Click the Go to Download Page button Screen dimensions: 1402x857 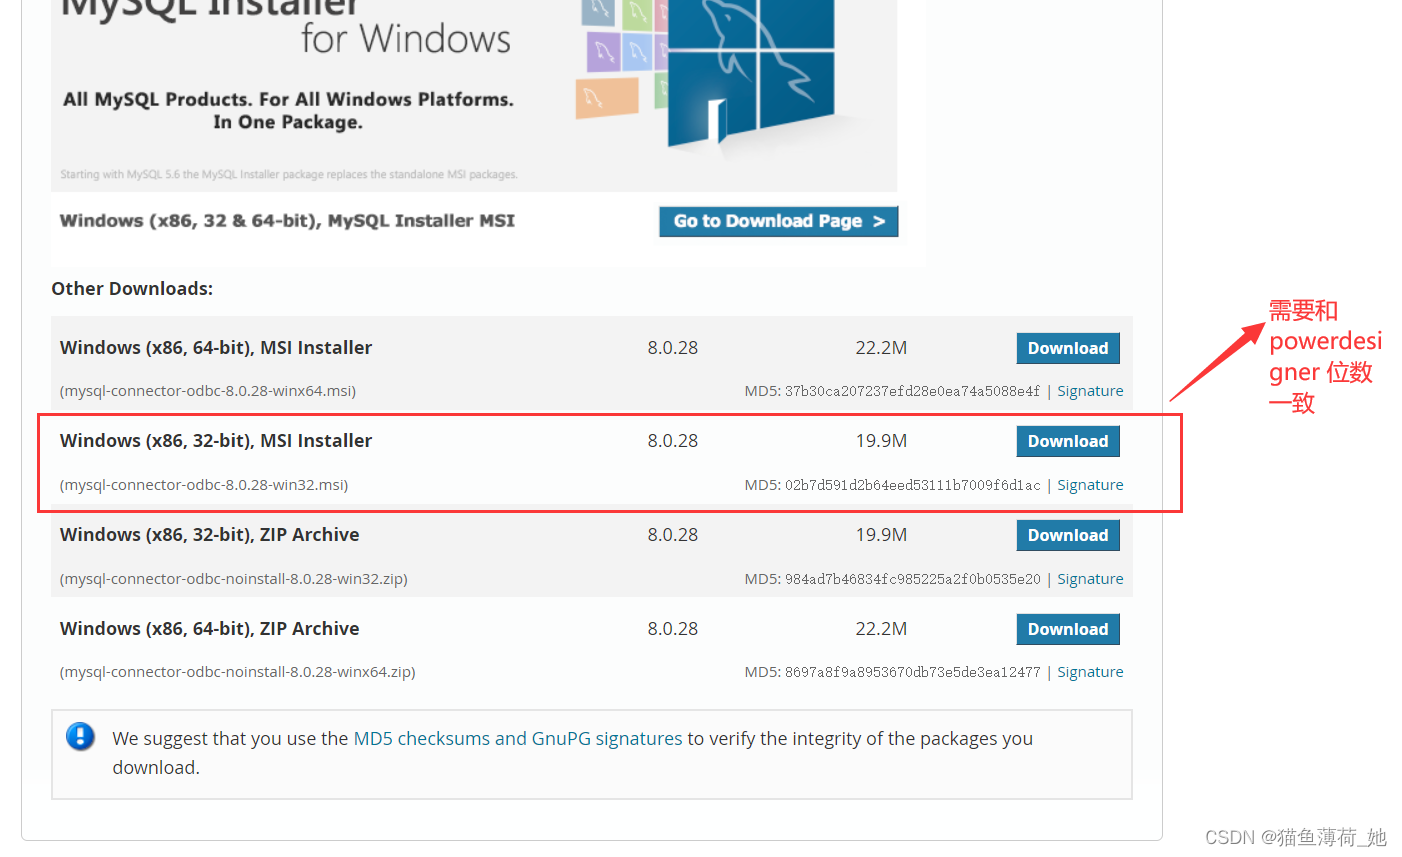[778, 221]
